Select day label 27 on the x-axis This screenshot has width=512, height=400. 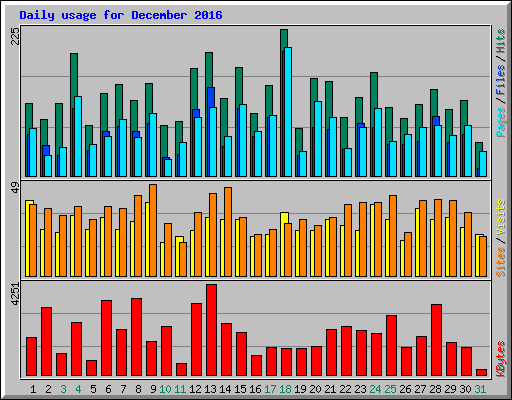click(420, 389)
